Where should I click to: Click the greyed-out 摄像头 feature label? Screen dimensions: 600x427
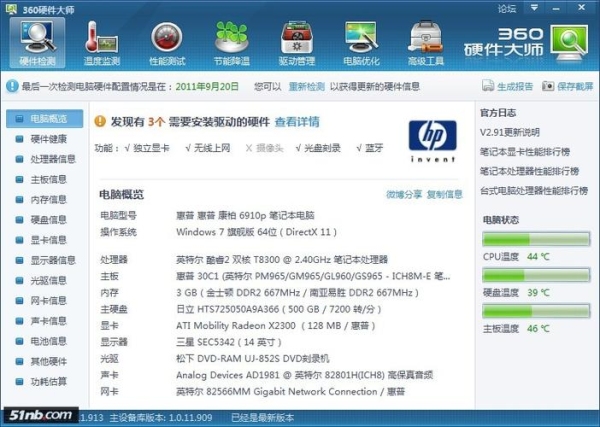point(269,148)
